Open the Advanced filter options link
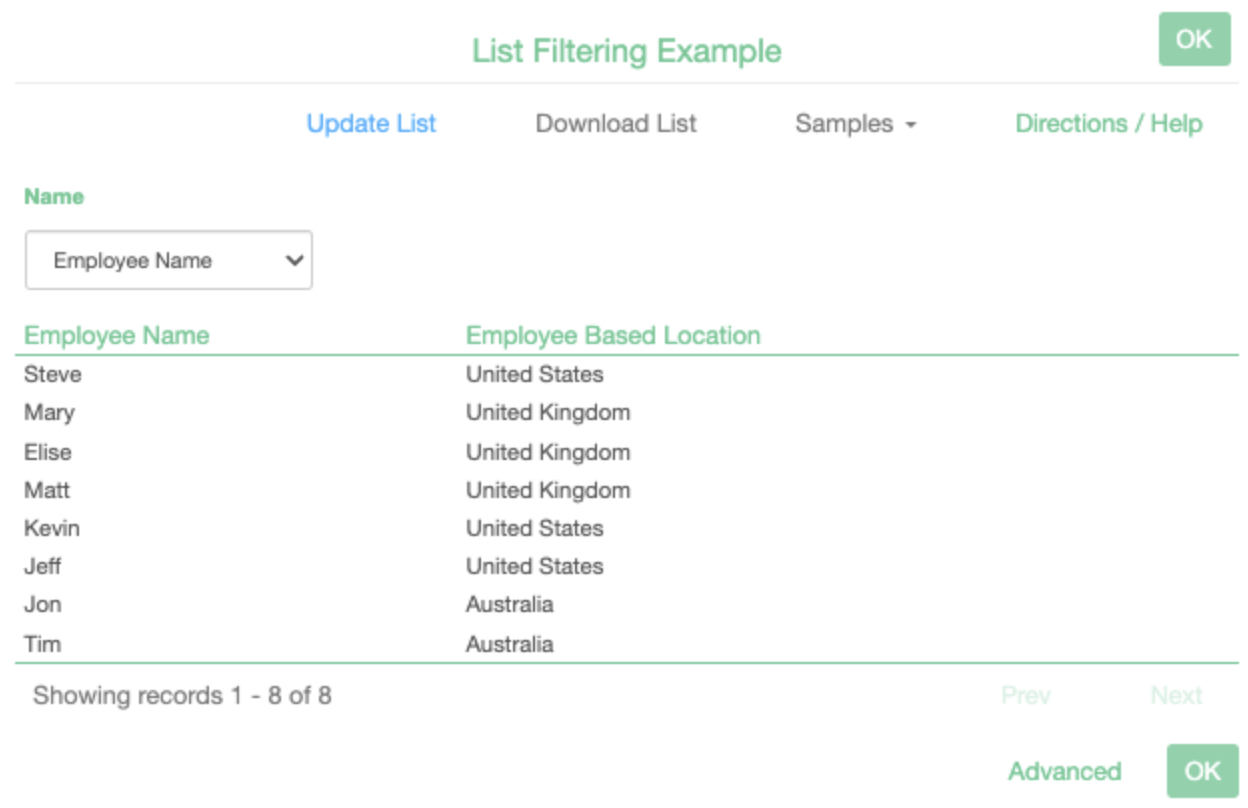 pyautogui.click(x=1064, y=771)
